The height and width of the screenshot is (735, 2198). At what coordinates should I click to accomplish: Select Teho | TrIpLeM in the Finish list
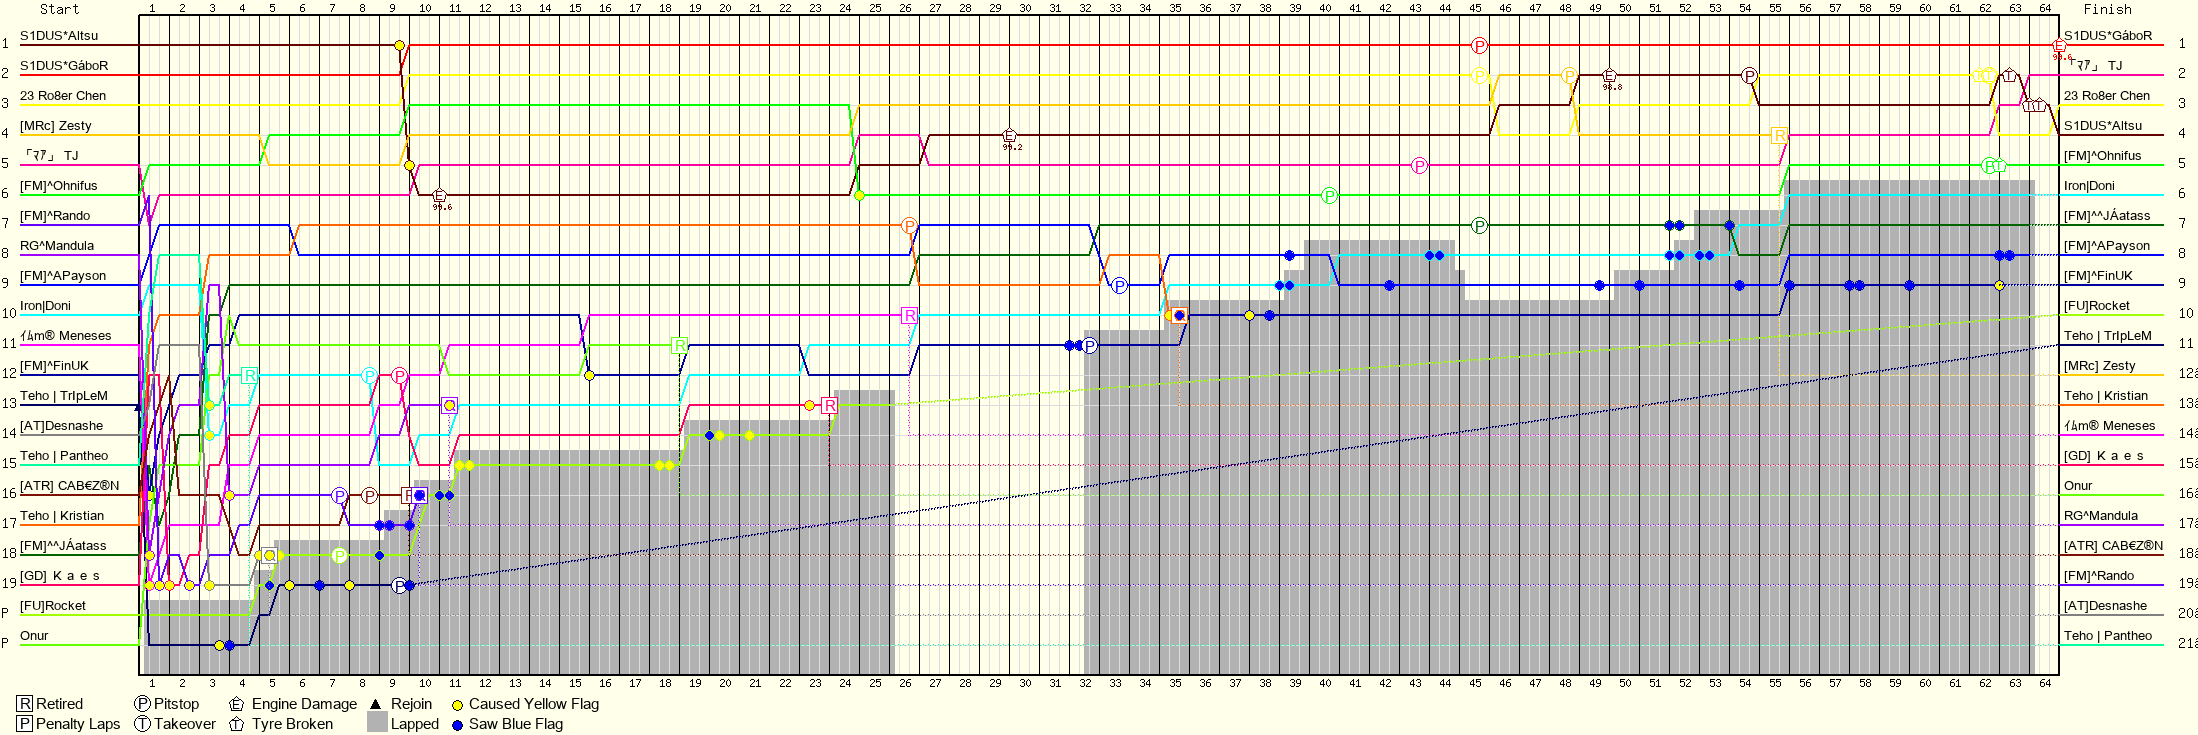pos(2108,336)
